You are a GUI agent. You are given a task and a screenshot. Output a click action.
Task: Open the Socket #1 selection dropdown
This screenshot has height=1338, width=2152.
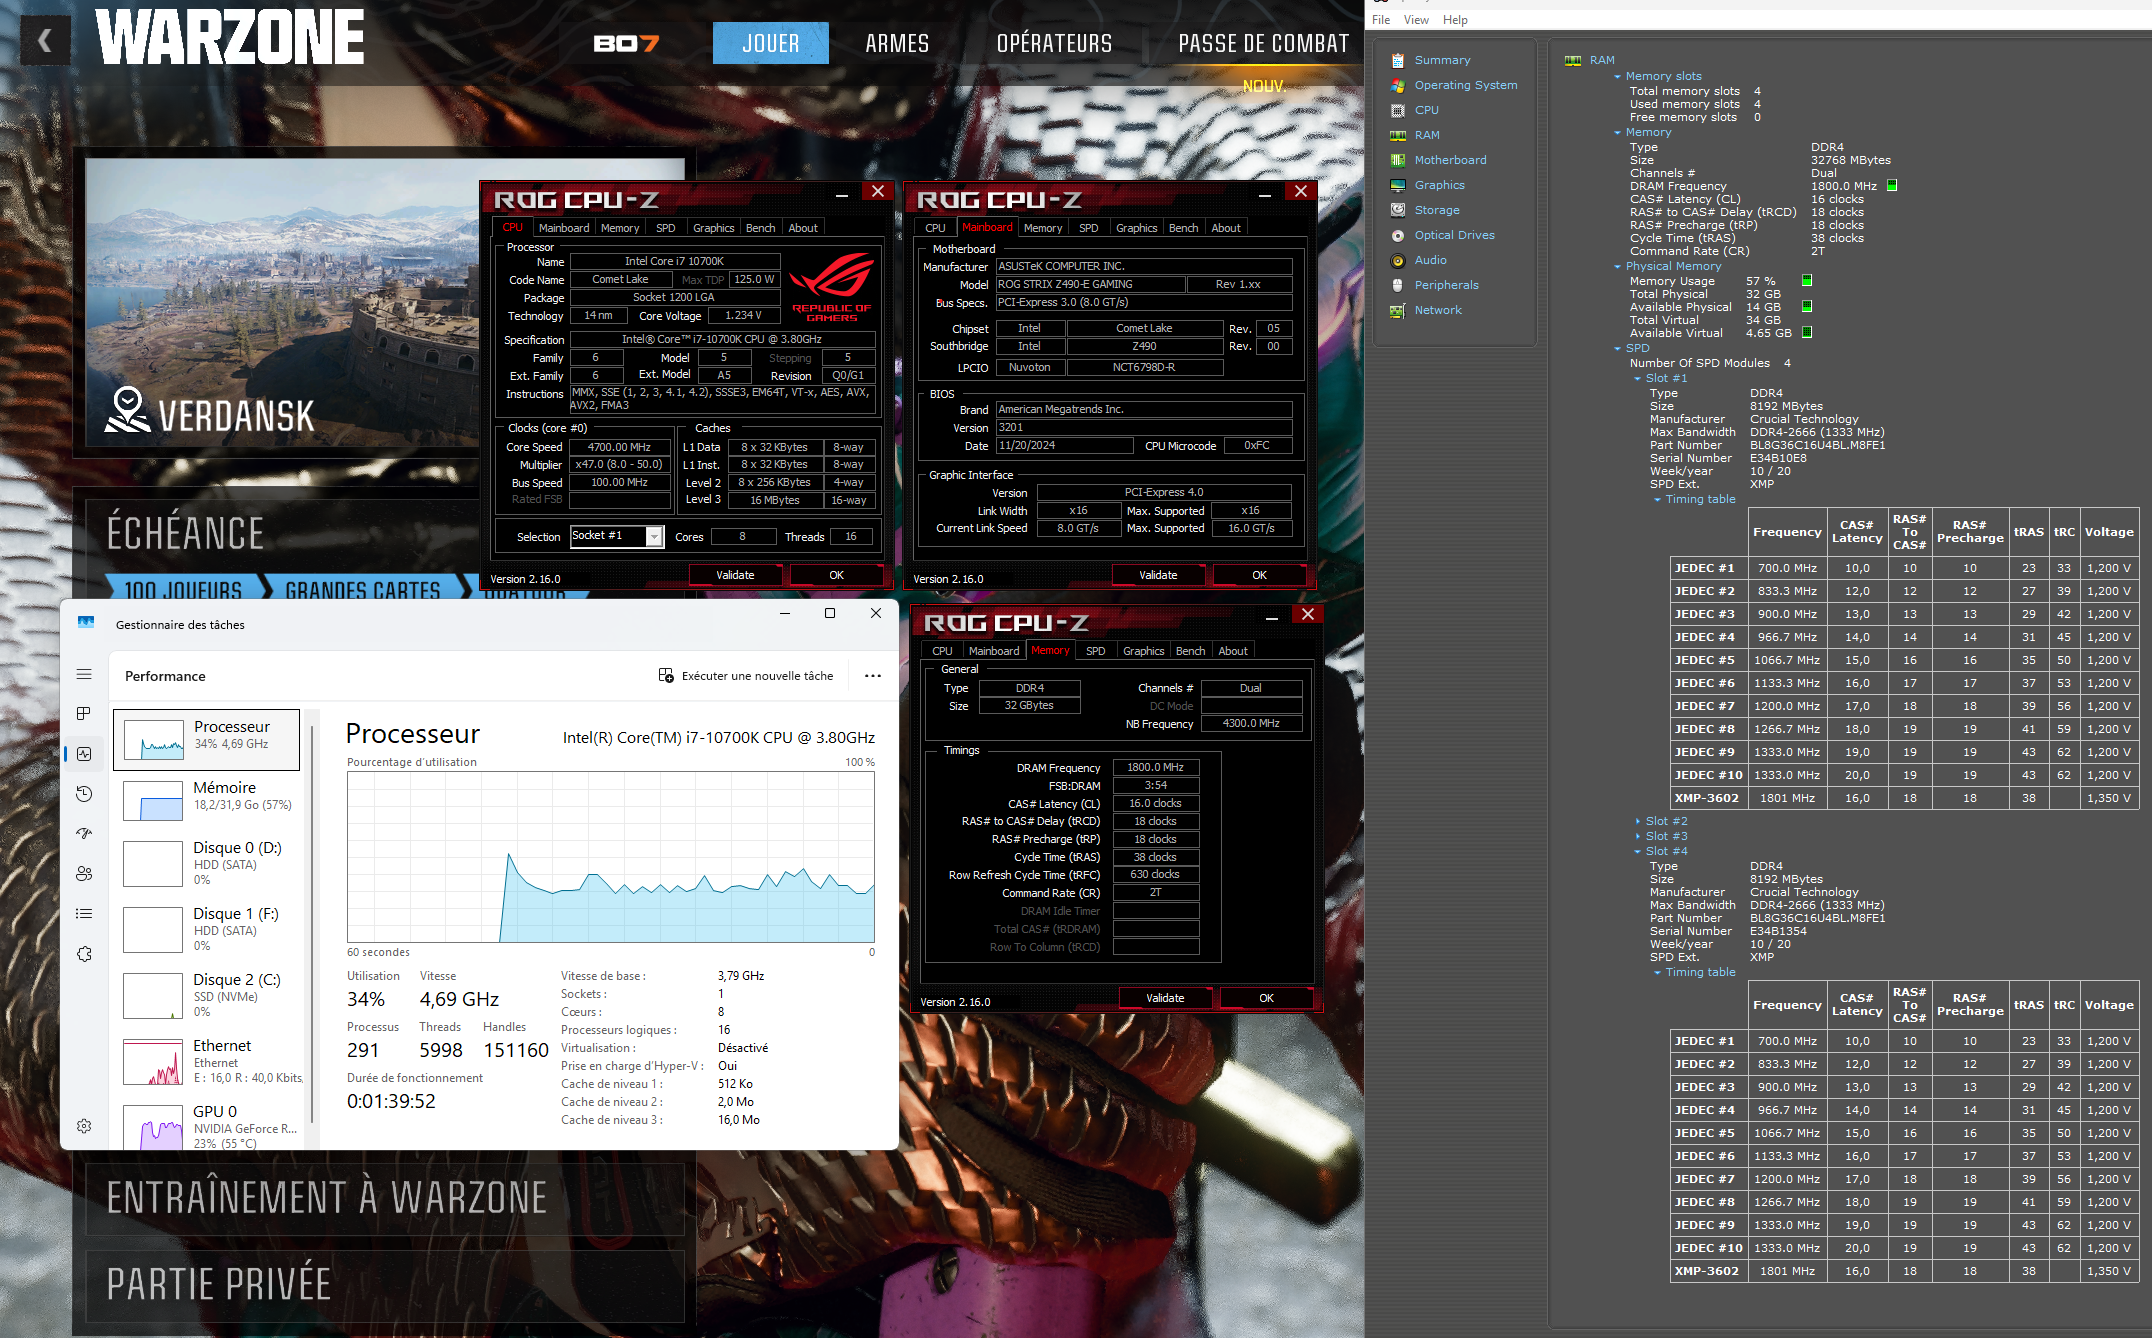pyautogui.click(x=654, y=537)
